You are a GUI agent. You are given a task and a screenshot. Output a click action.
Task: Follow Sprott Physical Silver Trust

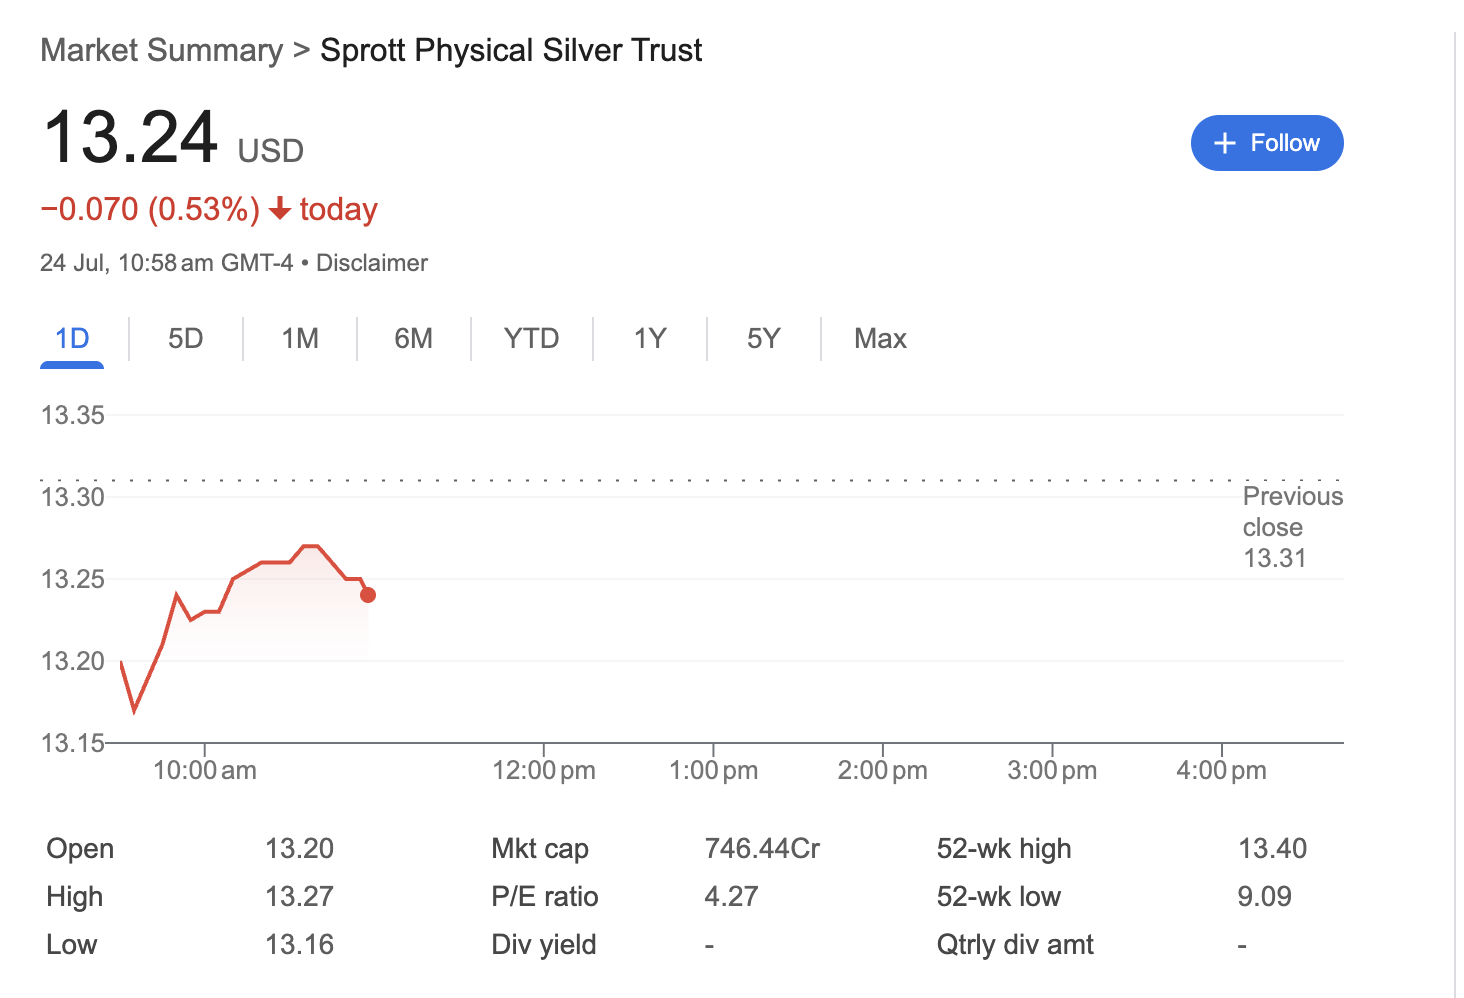pyautogui.click(x=1267, y=143)
